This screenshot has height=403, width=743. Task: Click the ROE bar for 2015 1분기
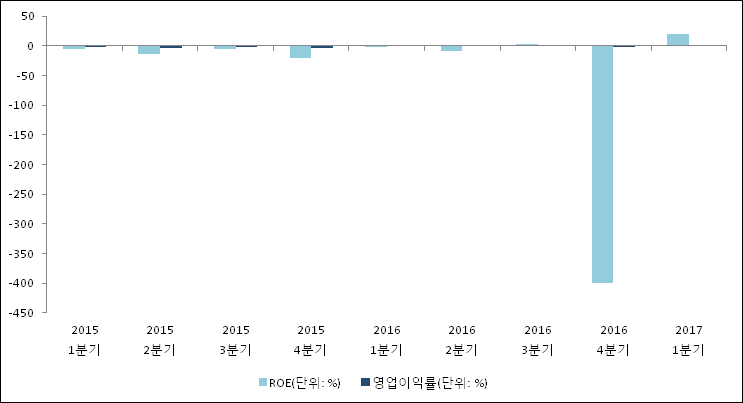coord(73,47)
